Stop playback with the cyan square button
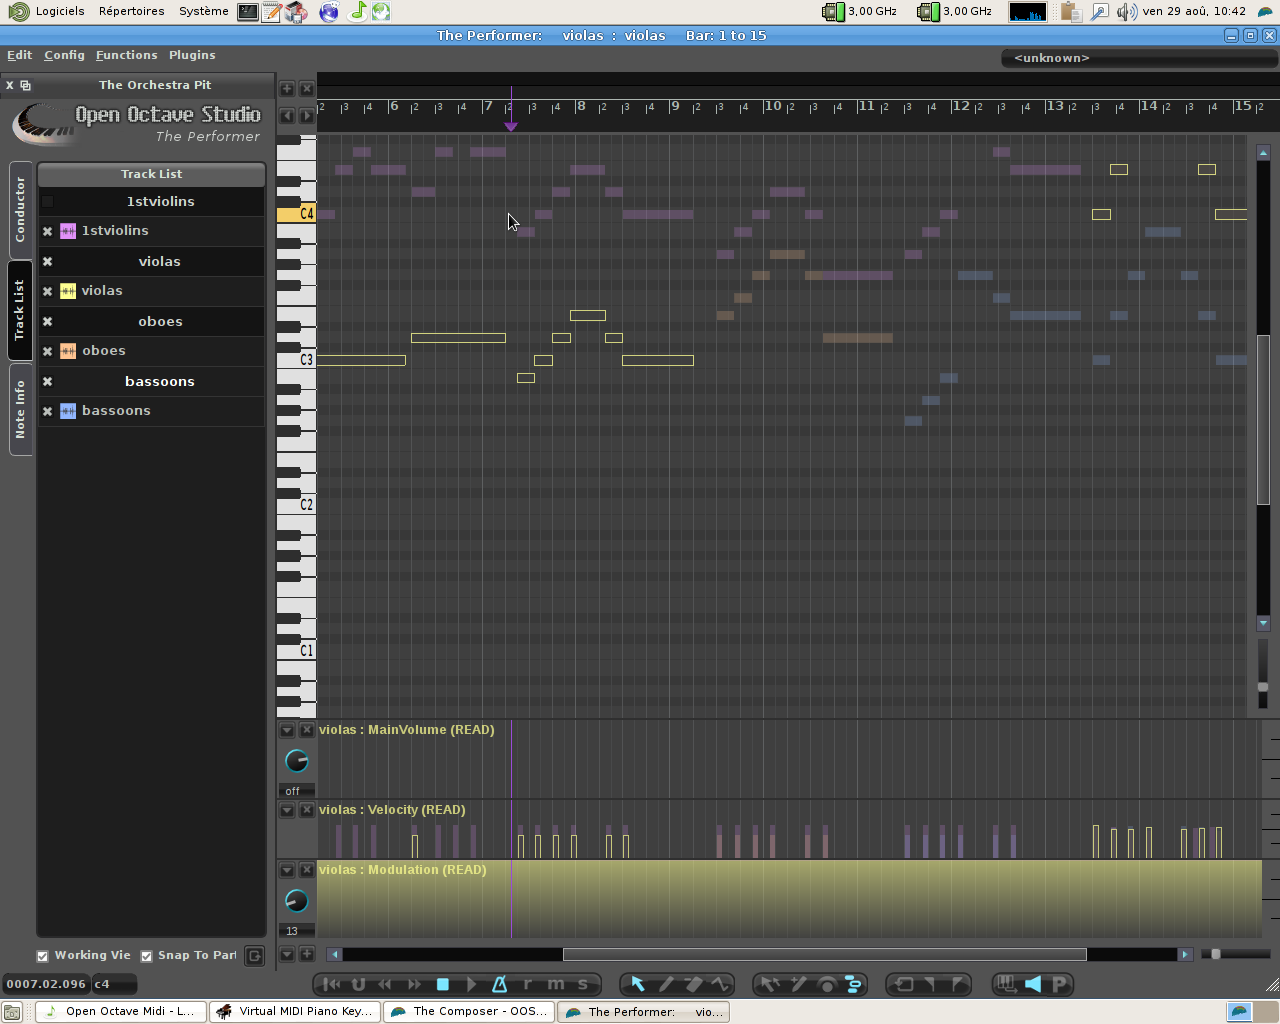This screenshot has width=1280, height=1024. [443, 985]
